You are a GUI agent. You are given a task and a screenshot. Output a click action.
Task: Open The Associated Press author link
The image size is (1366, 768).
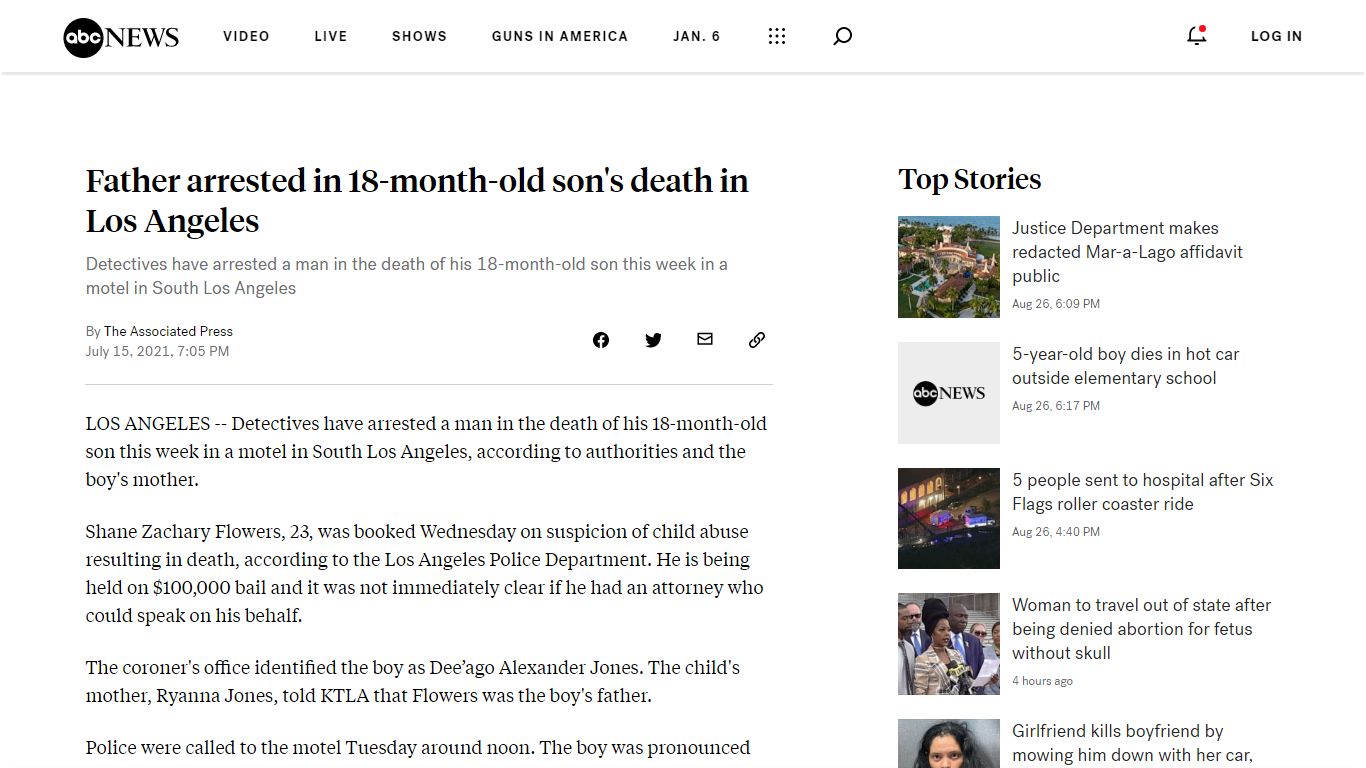pos(168,331)
